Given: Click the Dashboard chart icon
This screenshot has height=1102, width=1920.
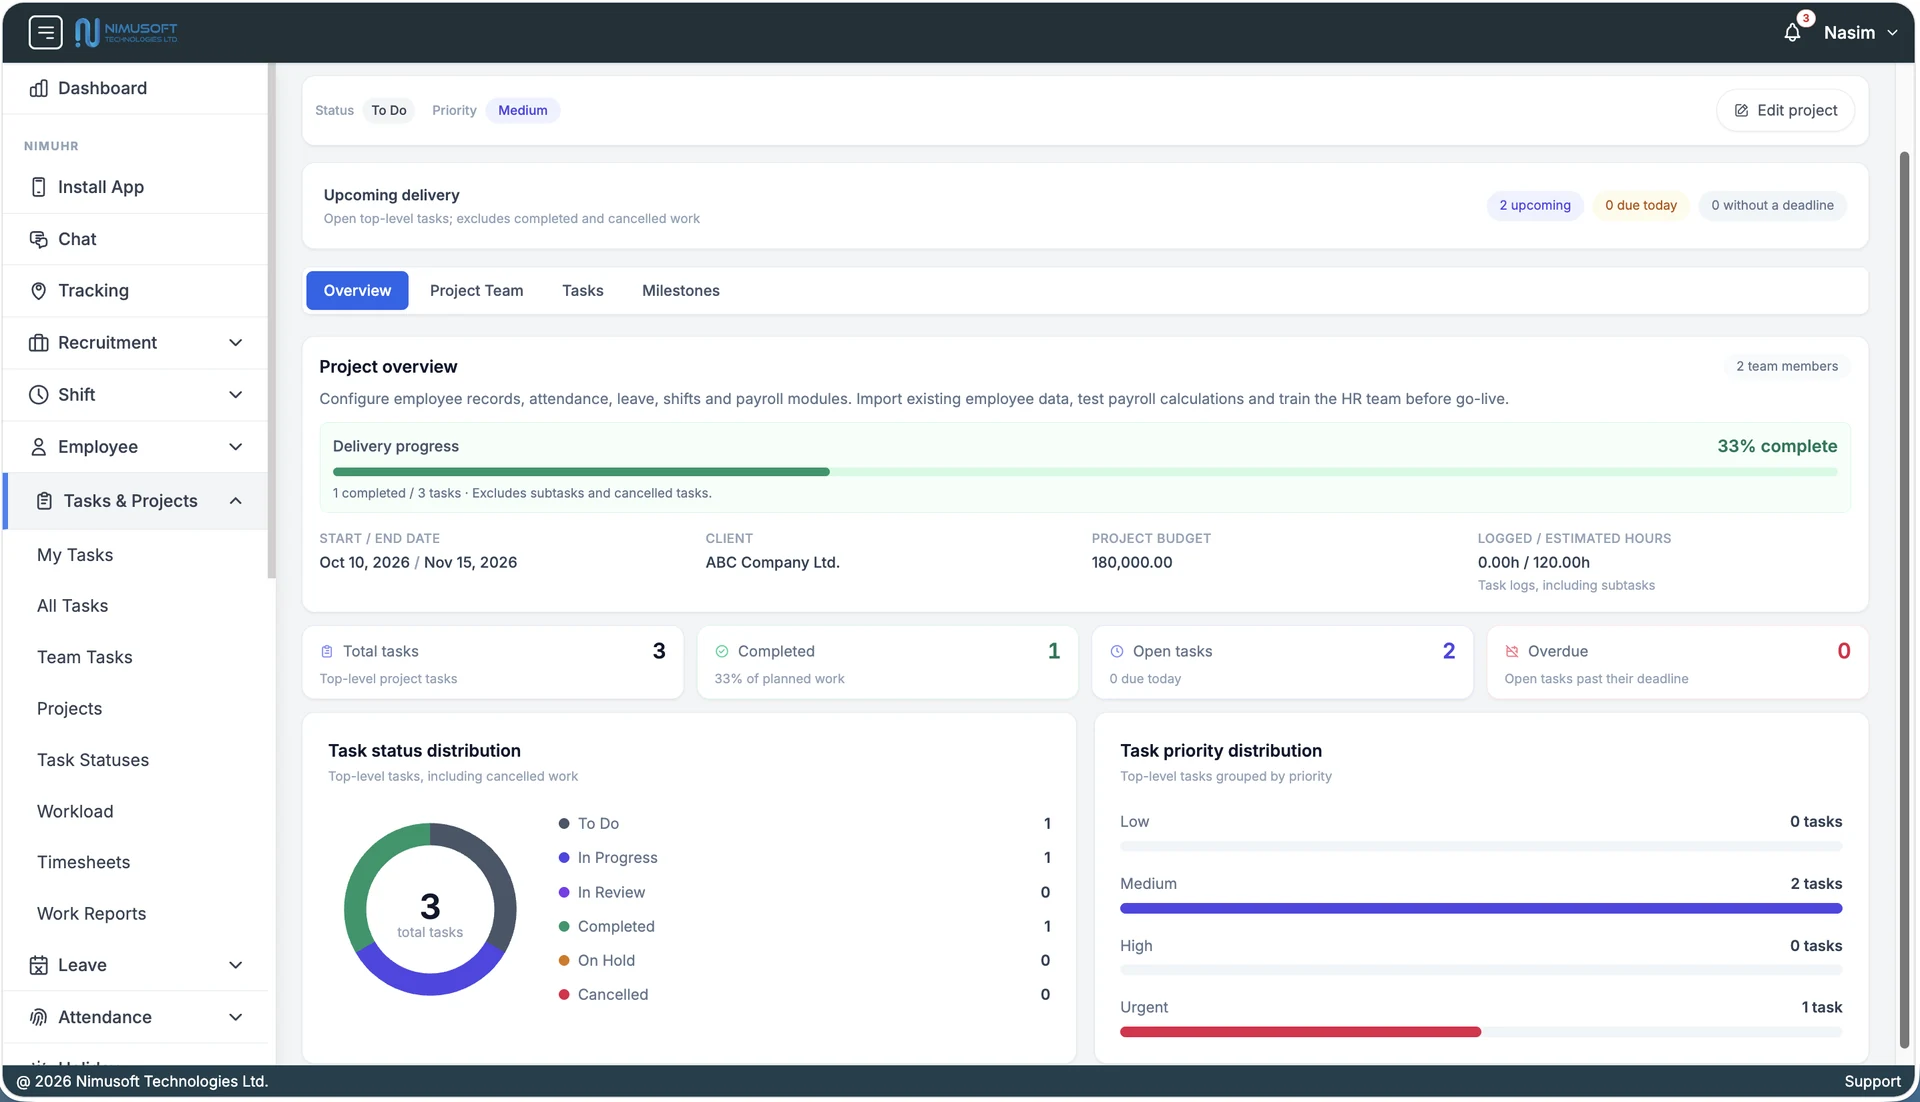Looking at the screenshot, I should pos(39,88).
